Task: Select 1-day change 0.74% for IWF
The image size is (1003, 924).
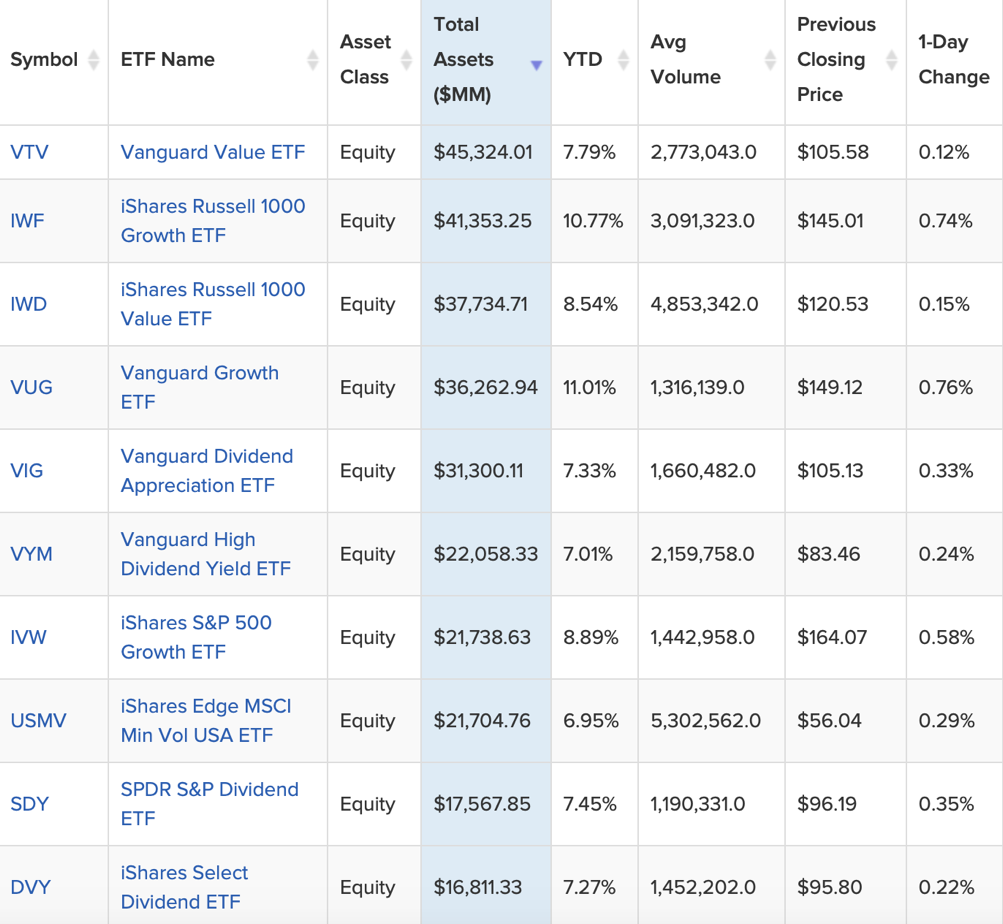Action: coord(945,221)
